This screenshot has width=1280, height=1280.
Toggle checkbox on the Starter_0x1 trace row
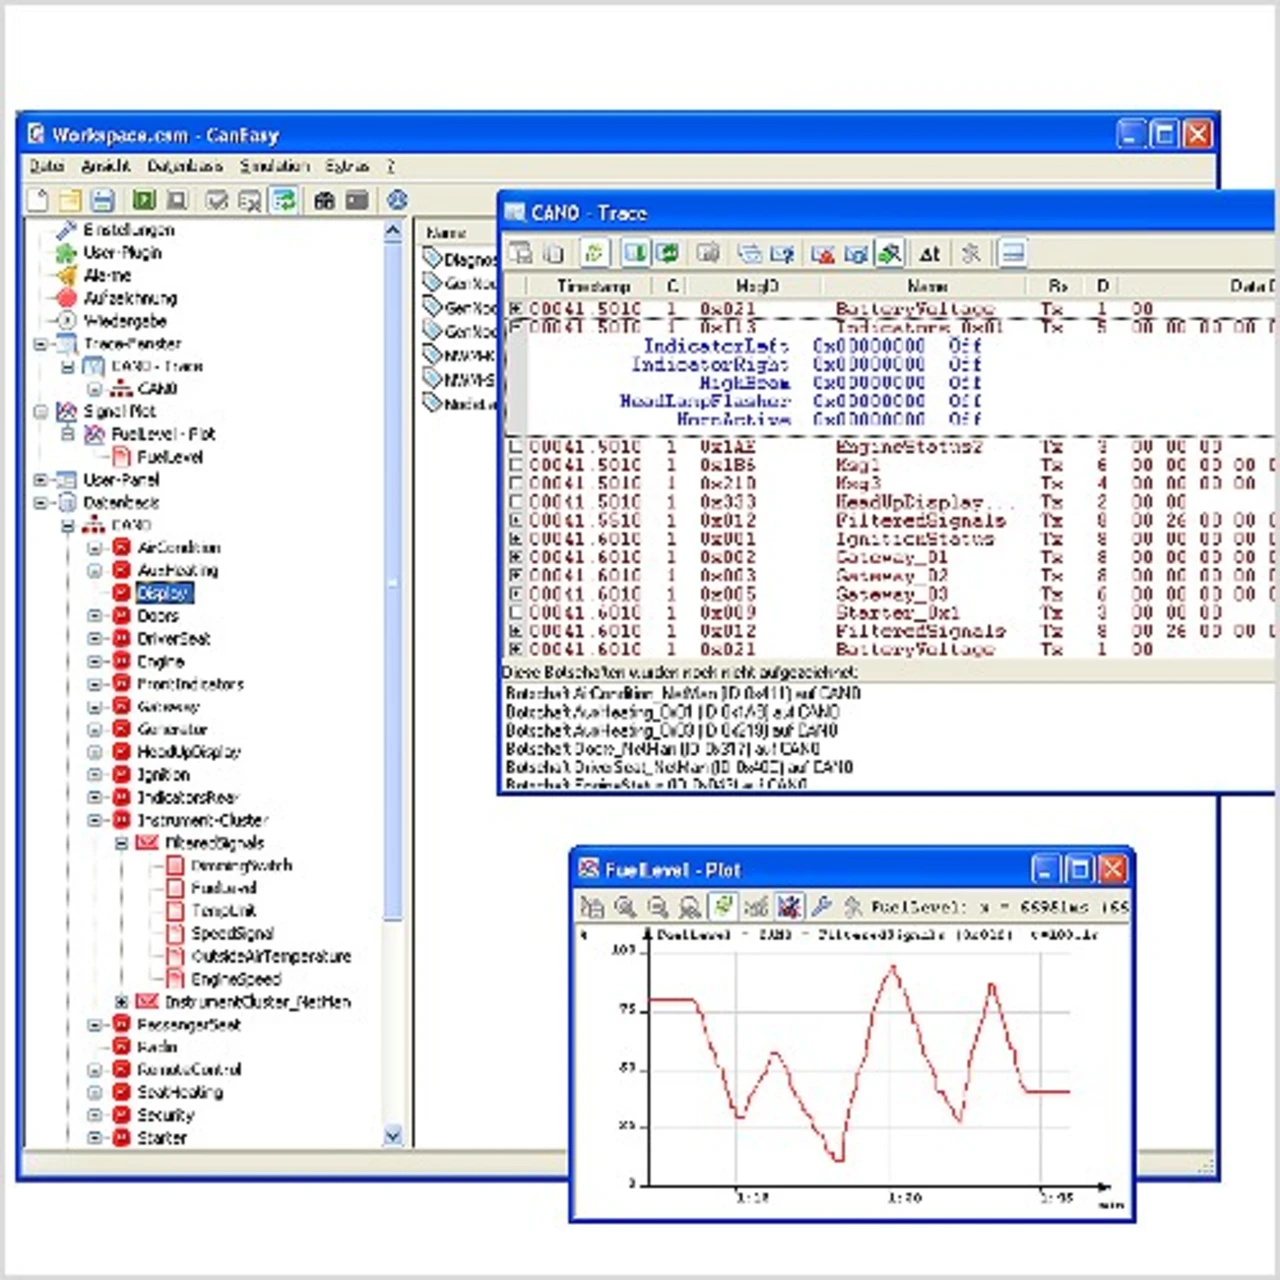pyautogui.click(x=515, y=613)
